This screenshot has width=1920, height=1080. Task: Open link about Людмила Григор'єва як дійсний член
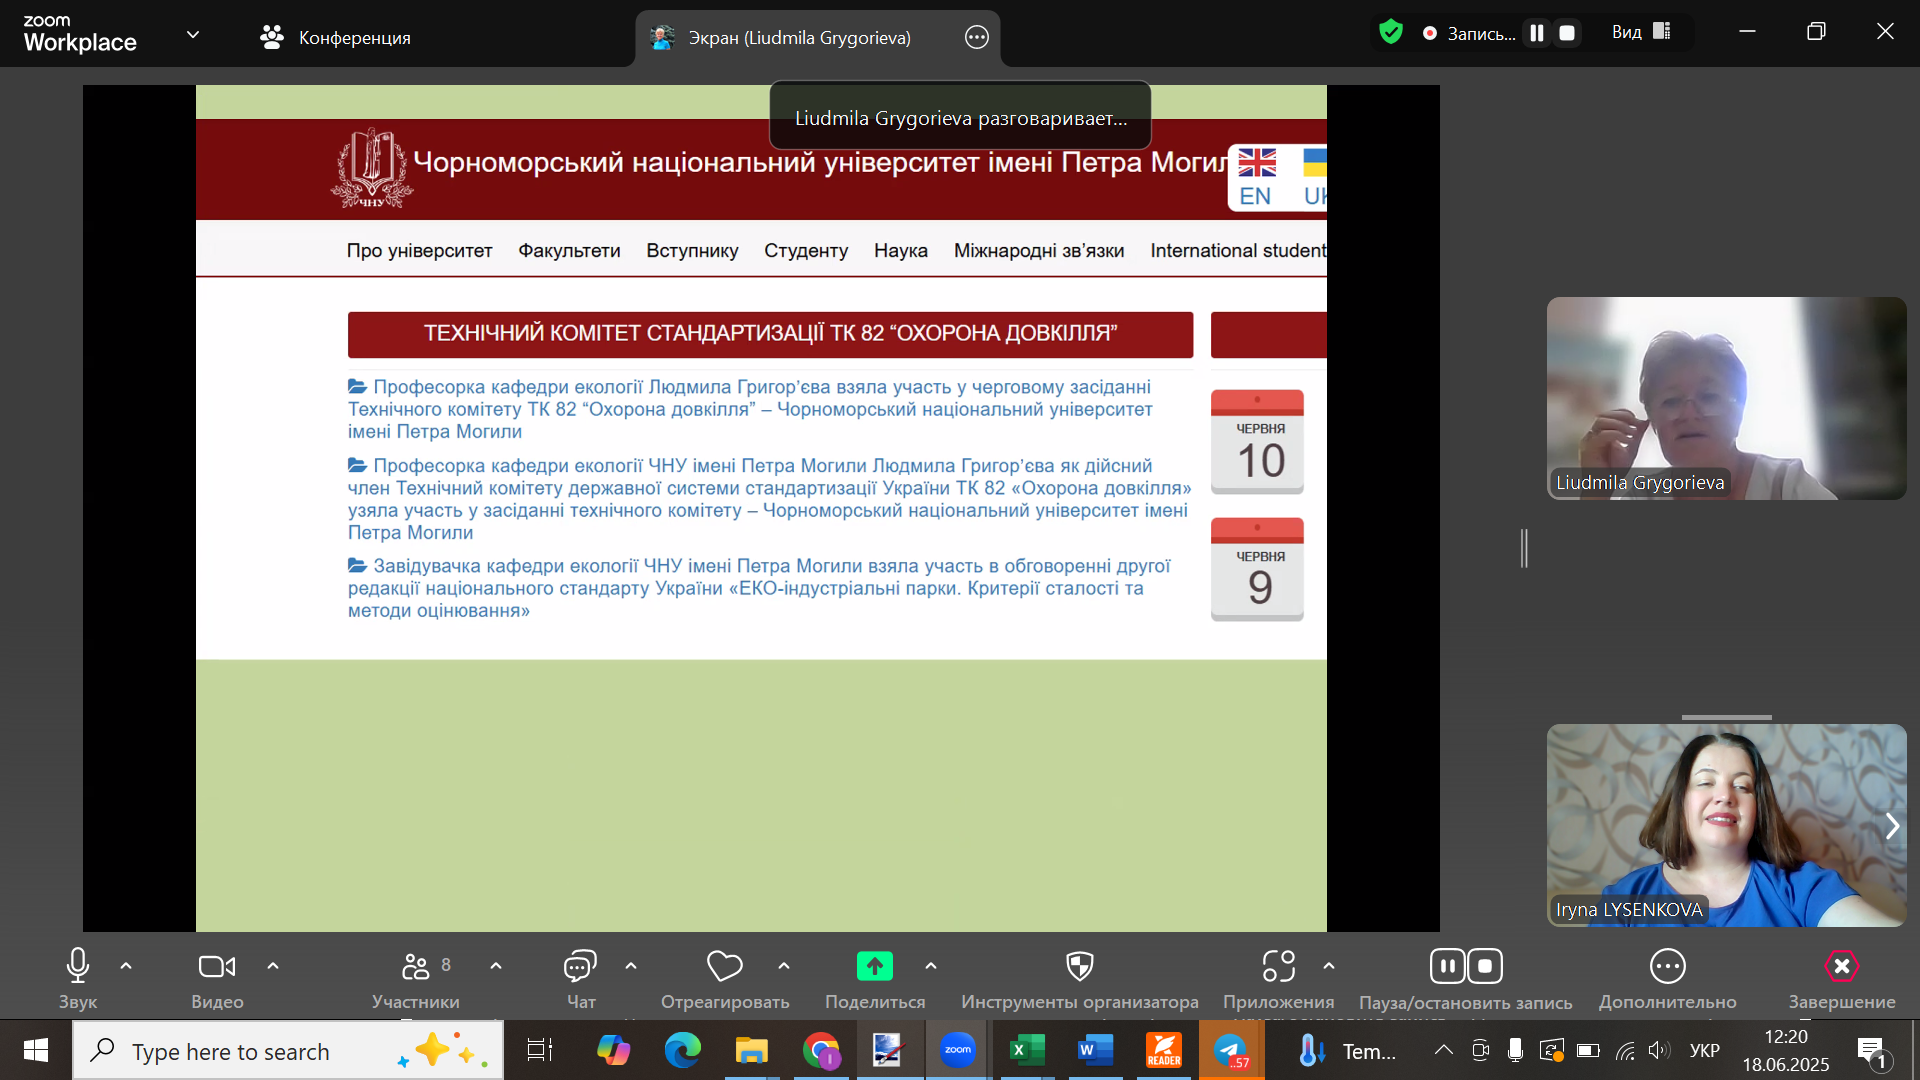(x=769, y=499)
